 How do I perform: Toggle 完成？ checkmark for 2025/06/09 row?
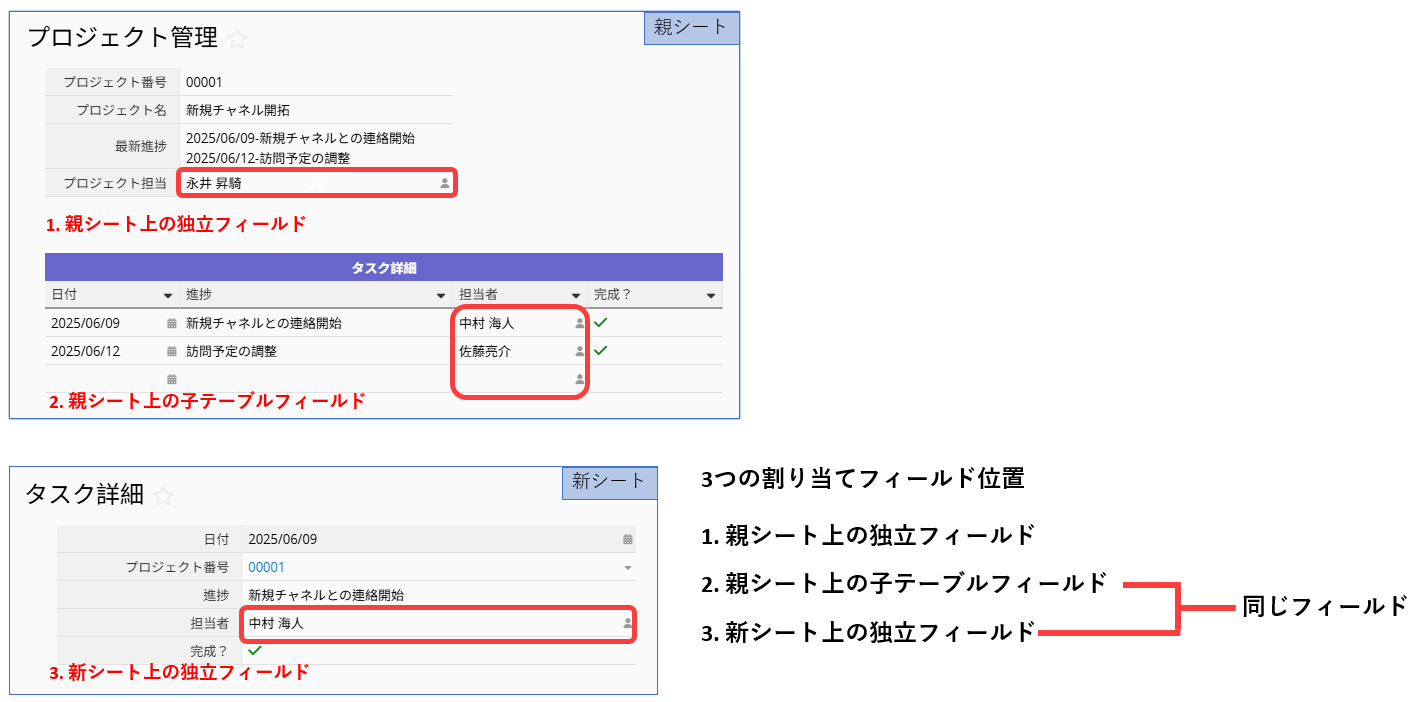(x=600, y=323)
